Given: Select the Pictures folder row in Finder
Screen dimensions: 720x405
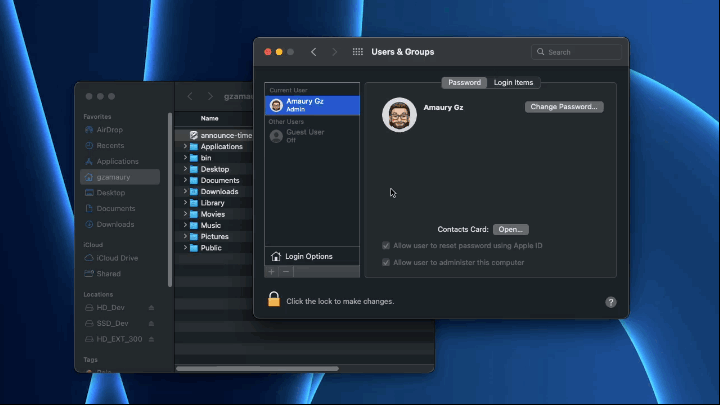Looking at the screenshot, I should coord(214,236).
